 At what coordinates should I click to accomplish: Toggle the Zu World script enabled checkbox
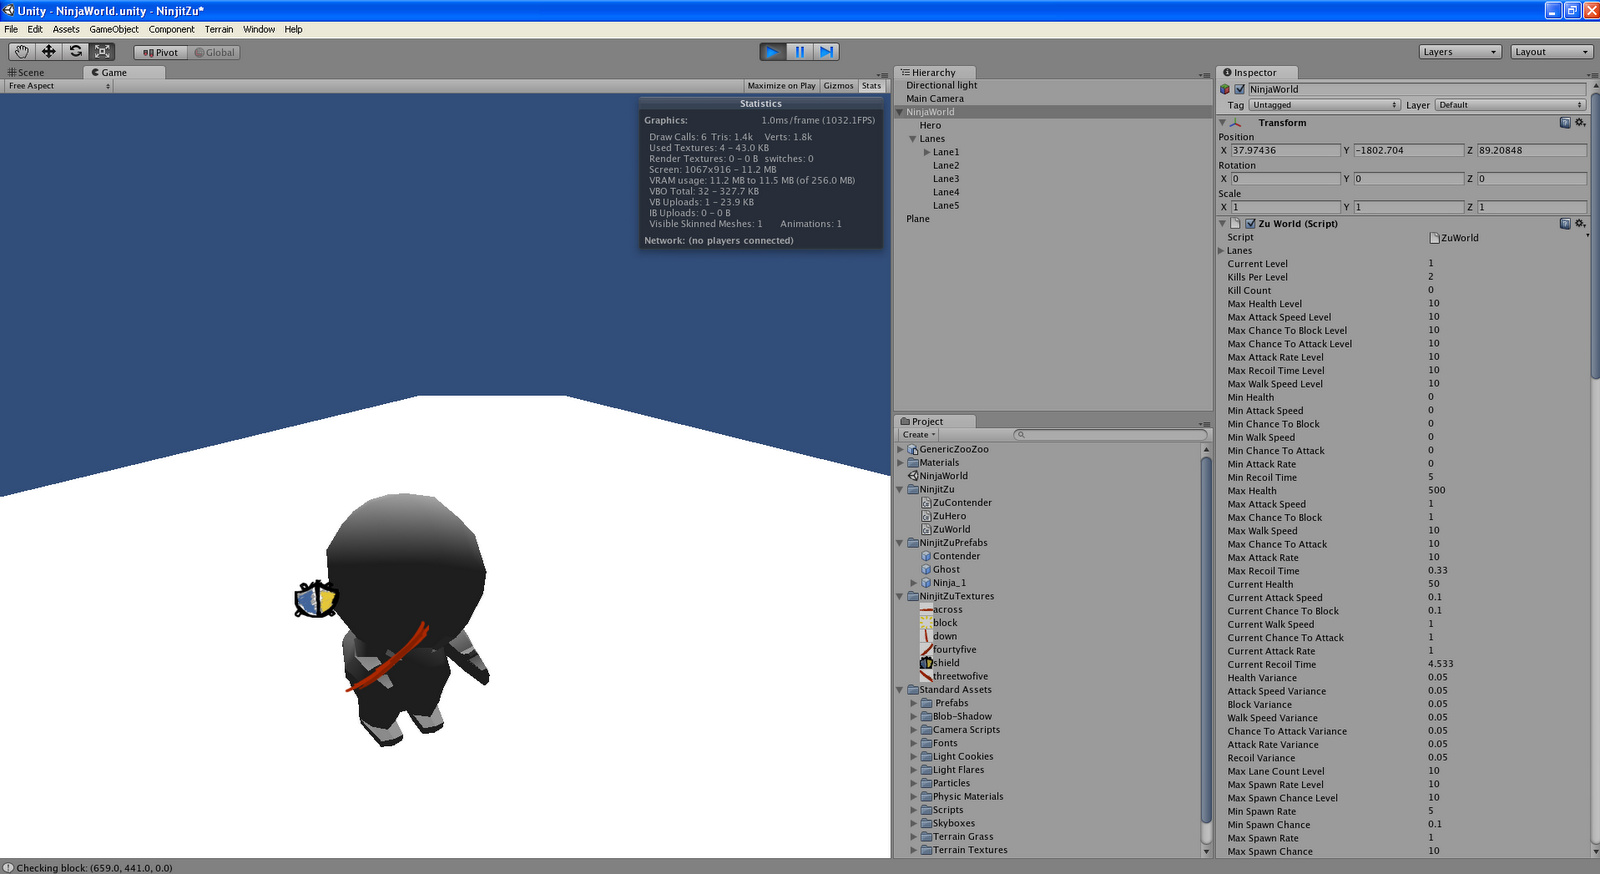1250,223
